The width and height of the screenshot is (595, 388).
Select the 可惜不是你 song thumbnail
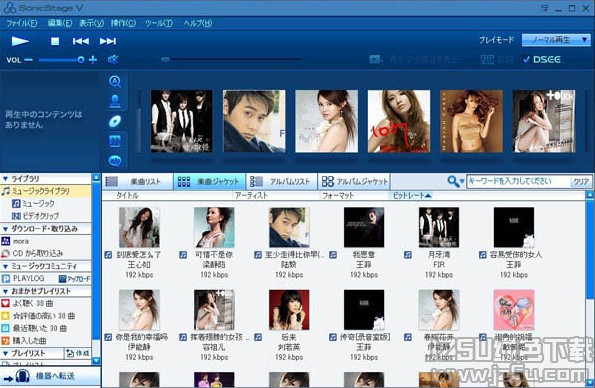214,227
